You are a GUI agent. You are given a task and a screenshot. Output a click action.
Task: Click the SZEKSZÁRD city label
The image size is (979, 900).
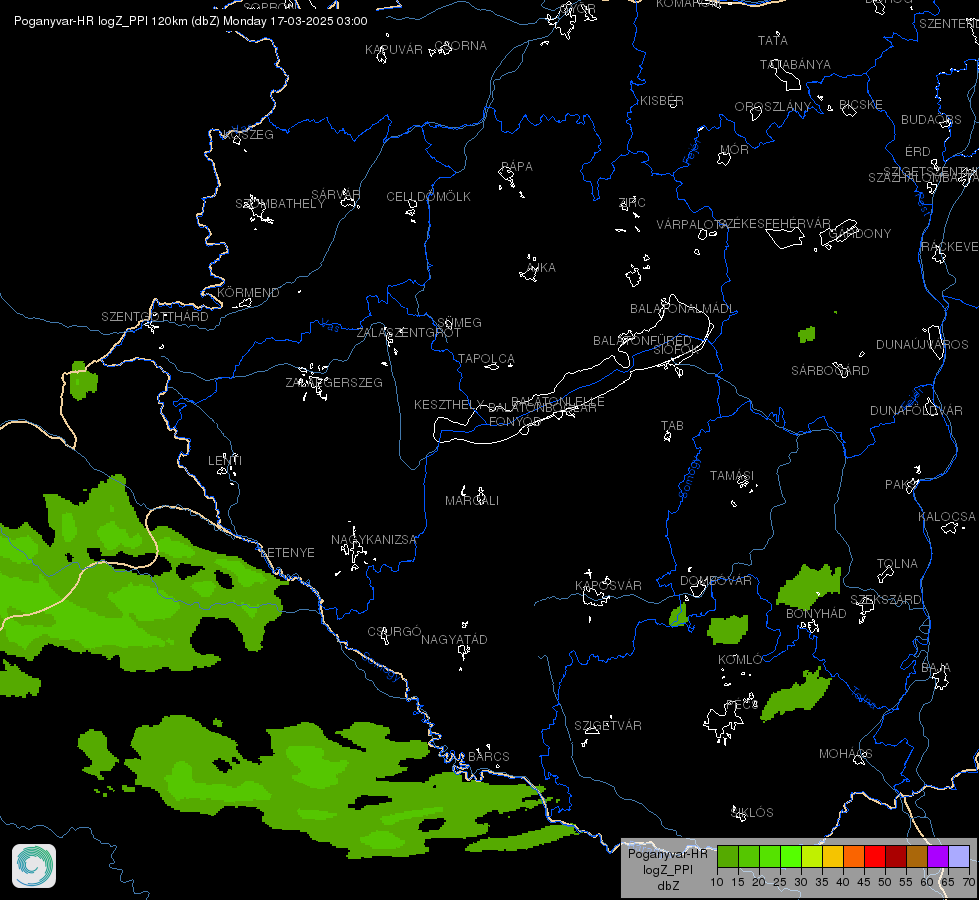885,600
